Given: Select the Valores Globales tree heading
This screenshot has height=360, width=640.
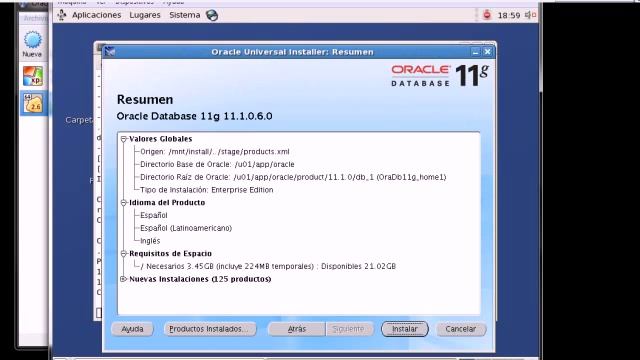Looking at the screenshot, I should point(160,139).
